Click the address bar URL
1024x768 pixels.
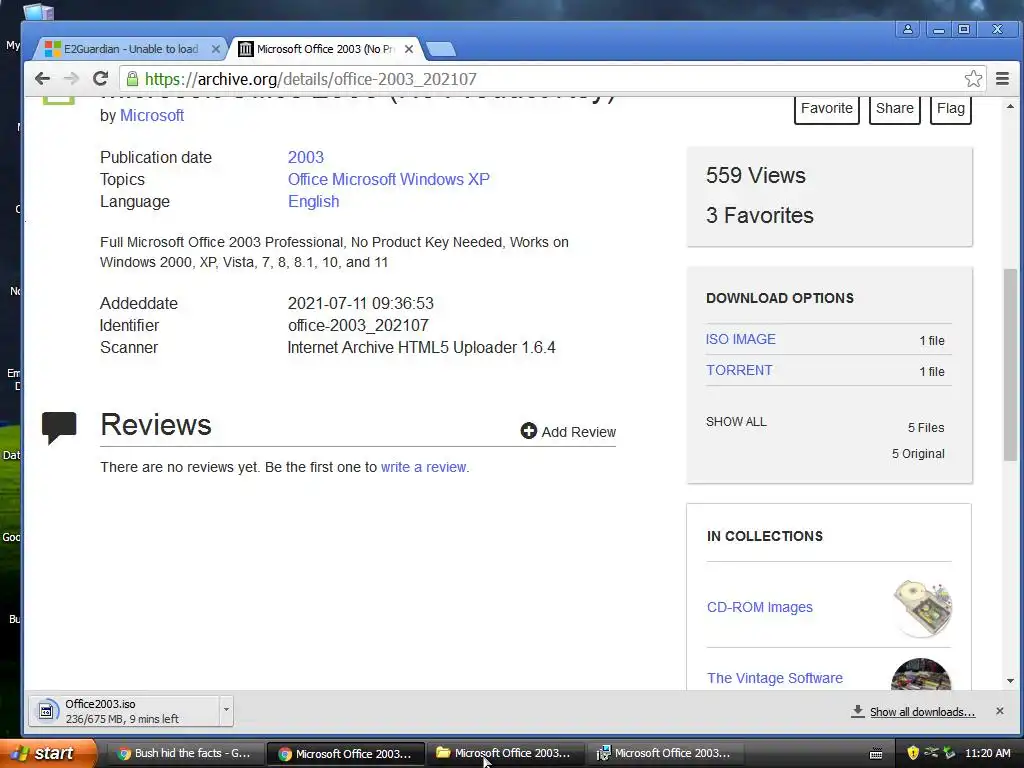(311, 79)
